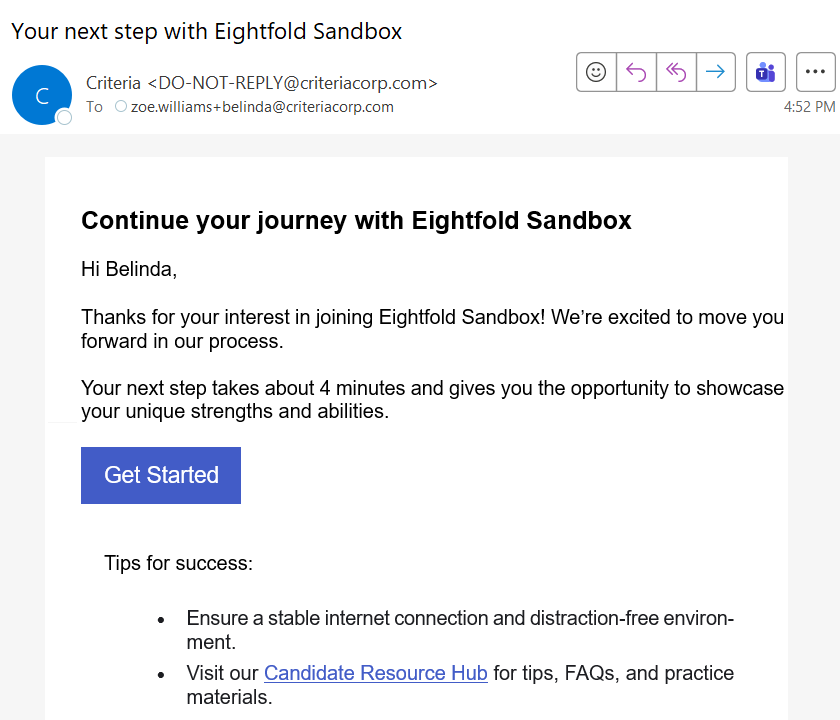The image size is (840, 720).
Task: Click the "Hi Belinda," greeting text
Action: point(129,269)
